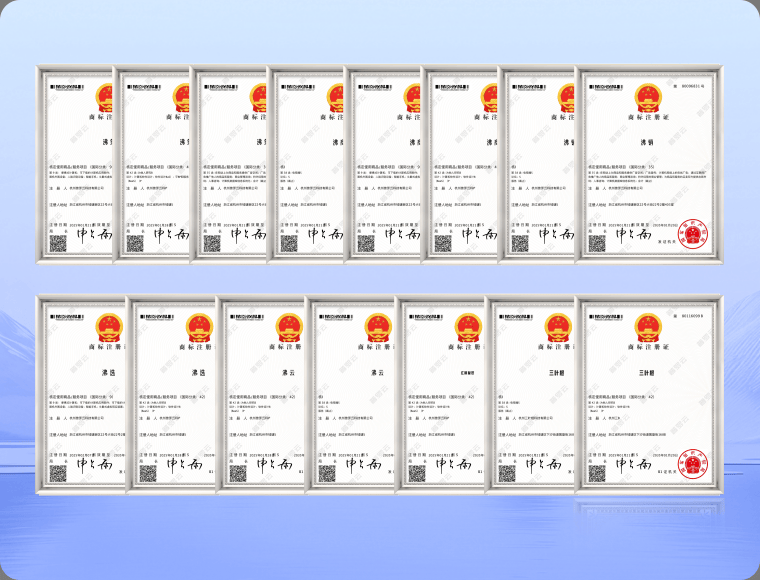Click national emblem on first bottom-row 沸选 certificate

(x=109, y=328)
